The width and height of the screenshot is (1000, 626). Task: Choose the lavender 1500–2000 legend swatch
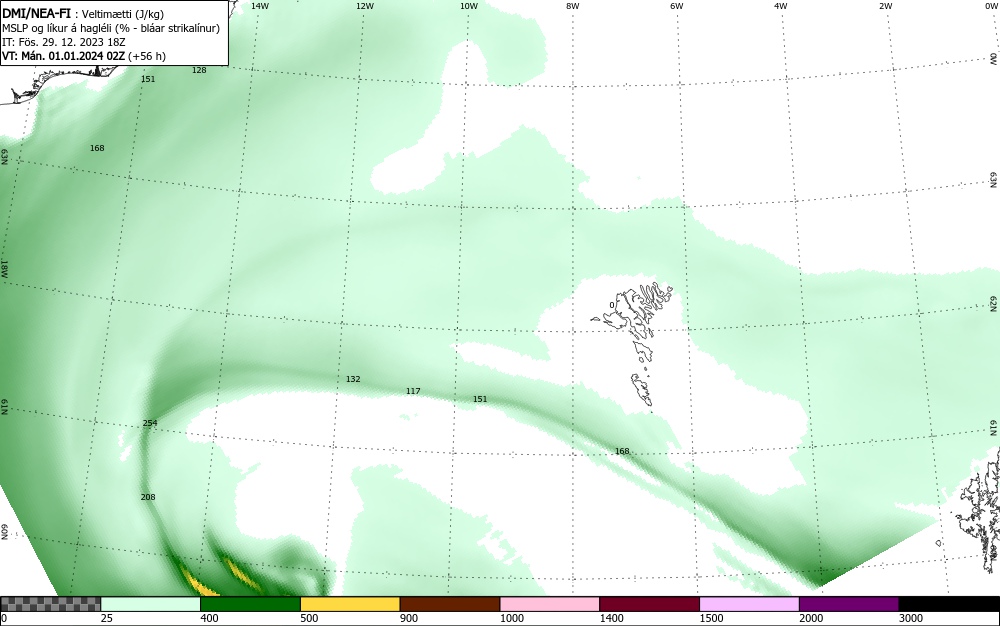749,604
